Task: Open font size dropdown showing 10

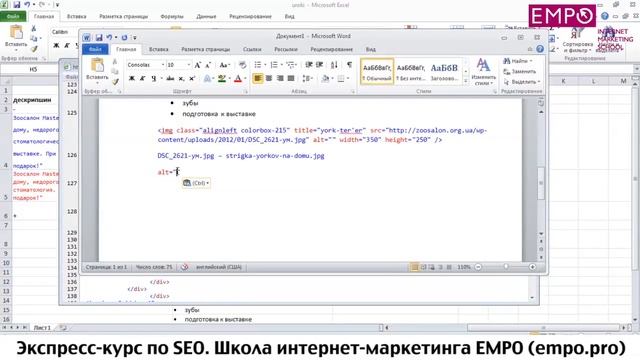Action: (x=189, y=65)
